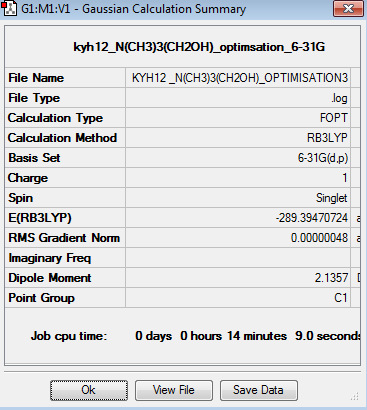The width and height of the screenshot is (367, 410).
Task: Click the empty Imaginary Freq value cell
Action: tap(238, 258)
